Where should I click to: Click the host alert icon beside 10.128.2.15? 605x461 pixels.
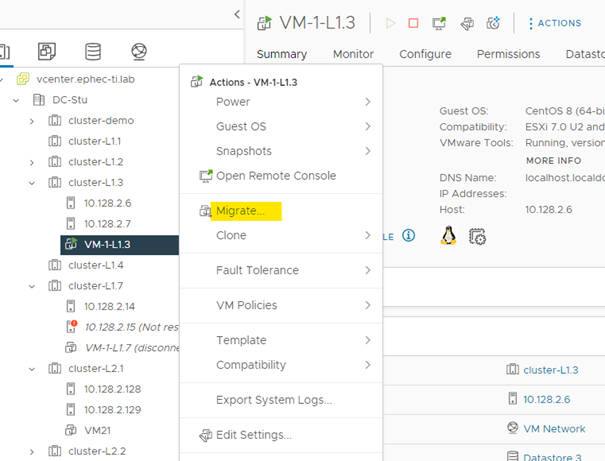tap(71, 326)
